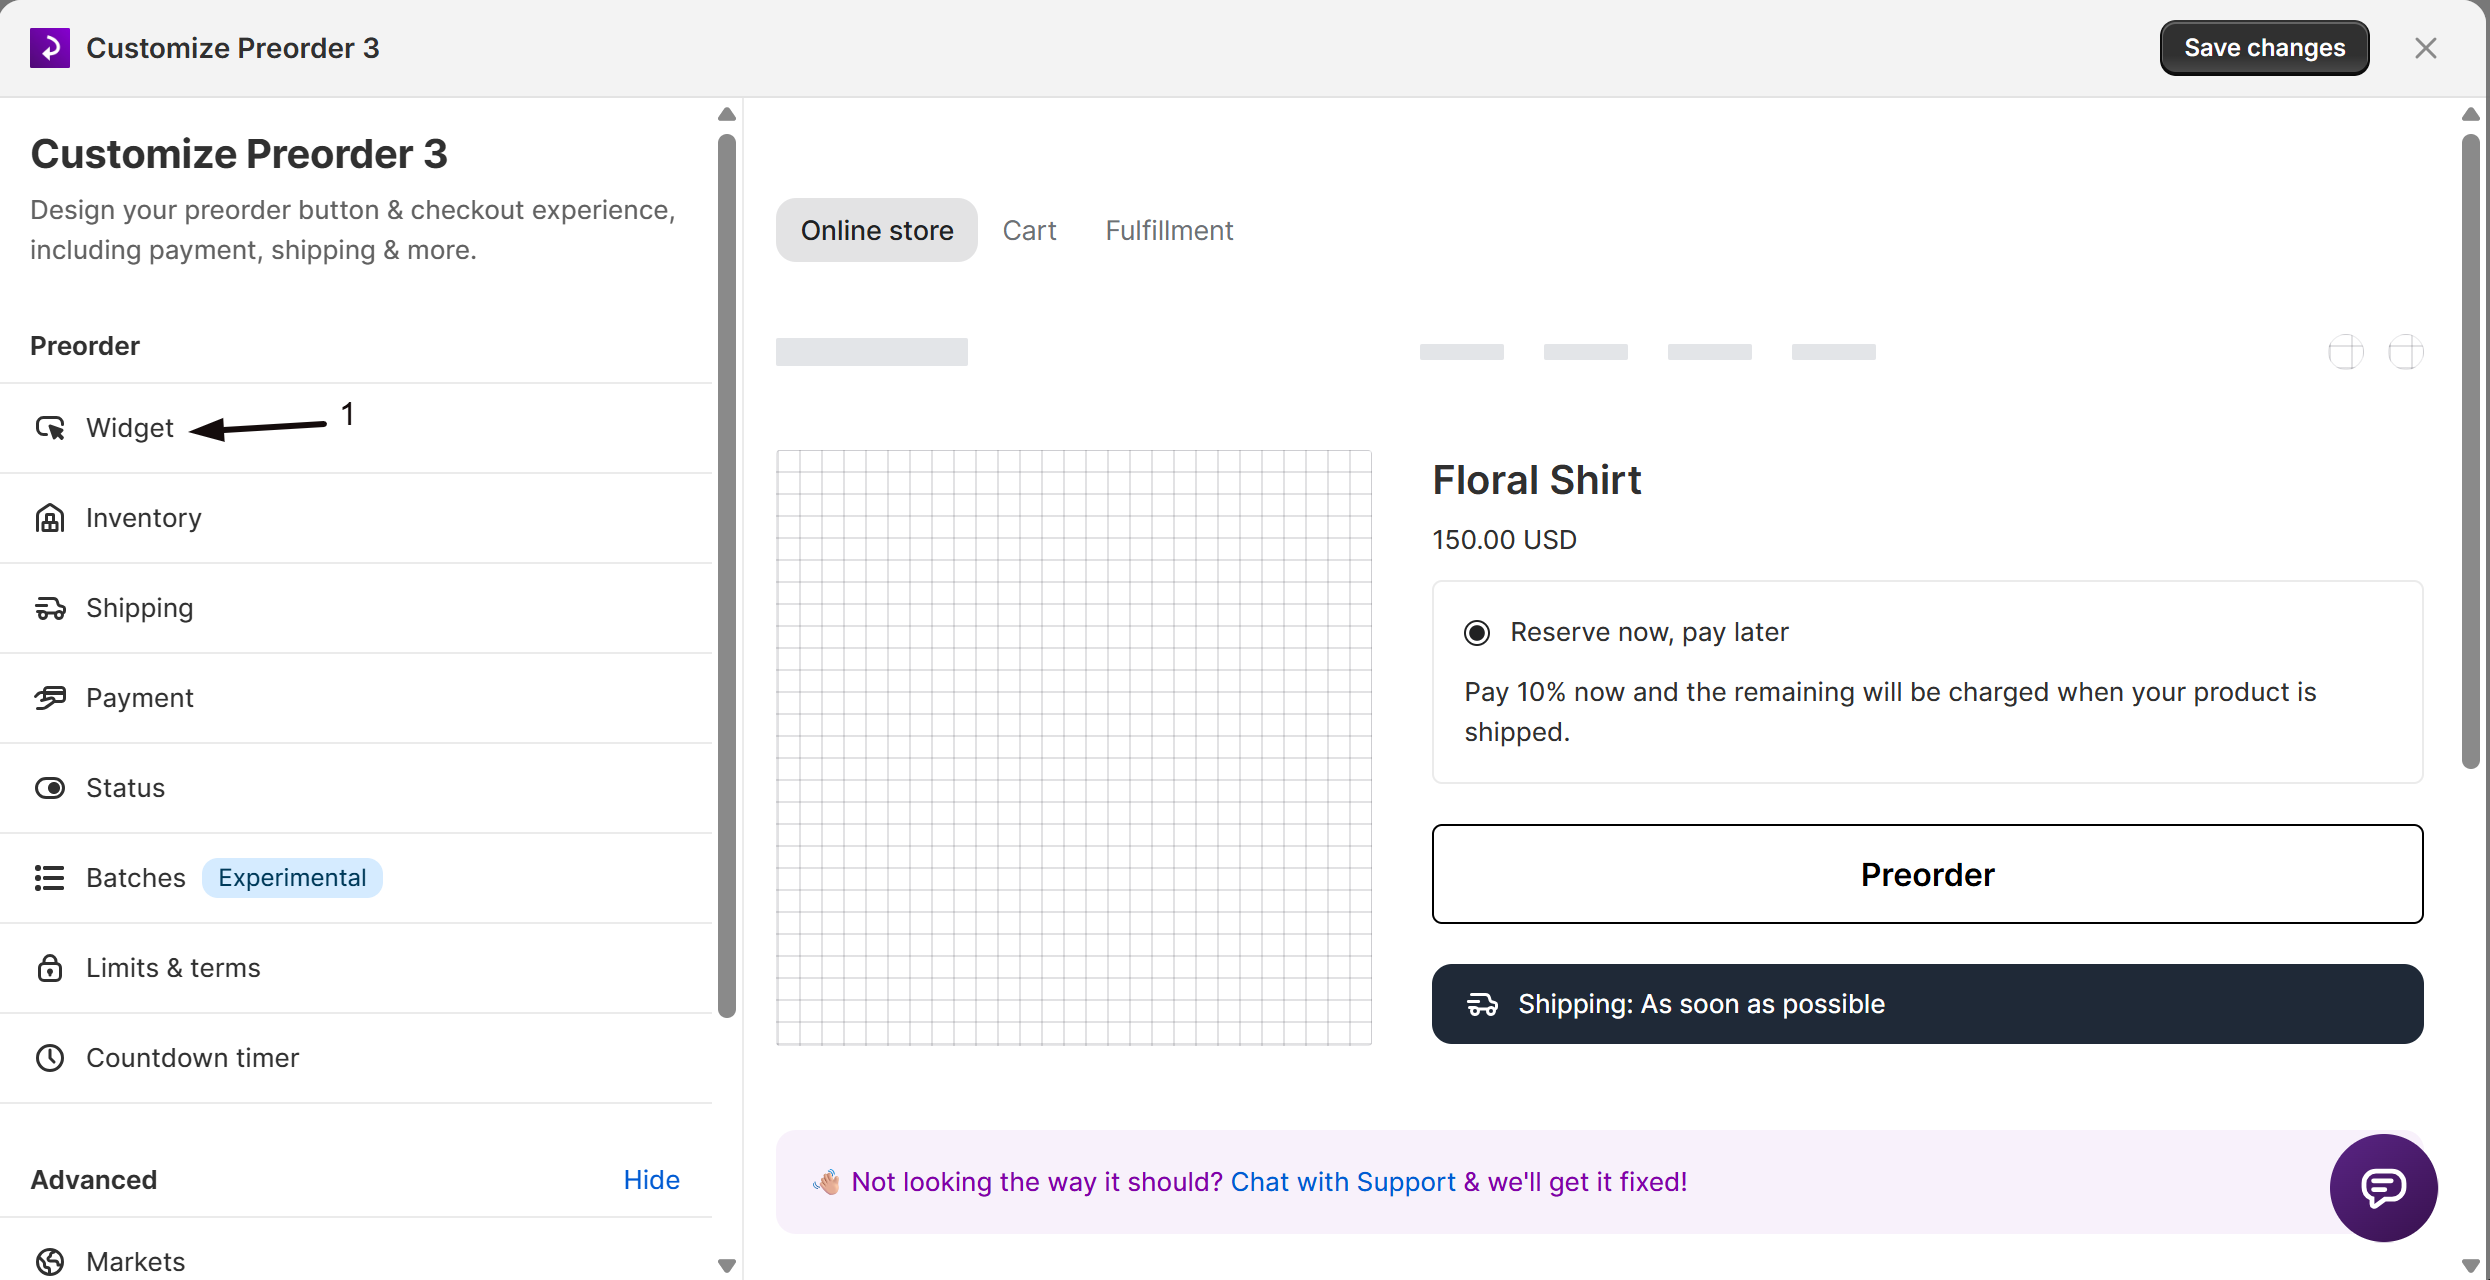The height and width of the screenshot is (1280, 2490).
Task: Click preview pane scrollbar down arrow
Action: pyautogui.click(x=2471, y=1266)
